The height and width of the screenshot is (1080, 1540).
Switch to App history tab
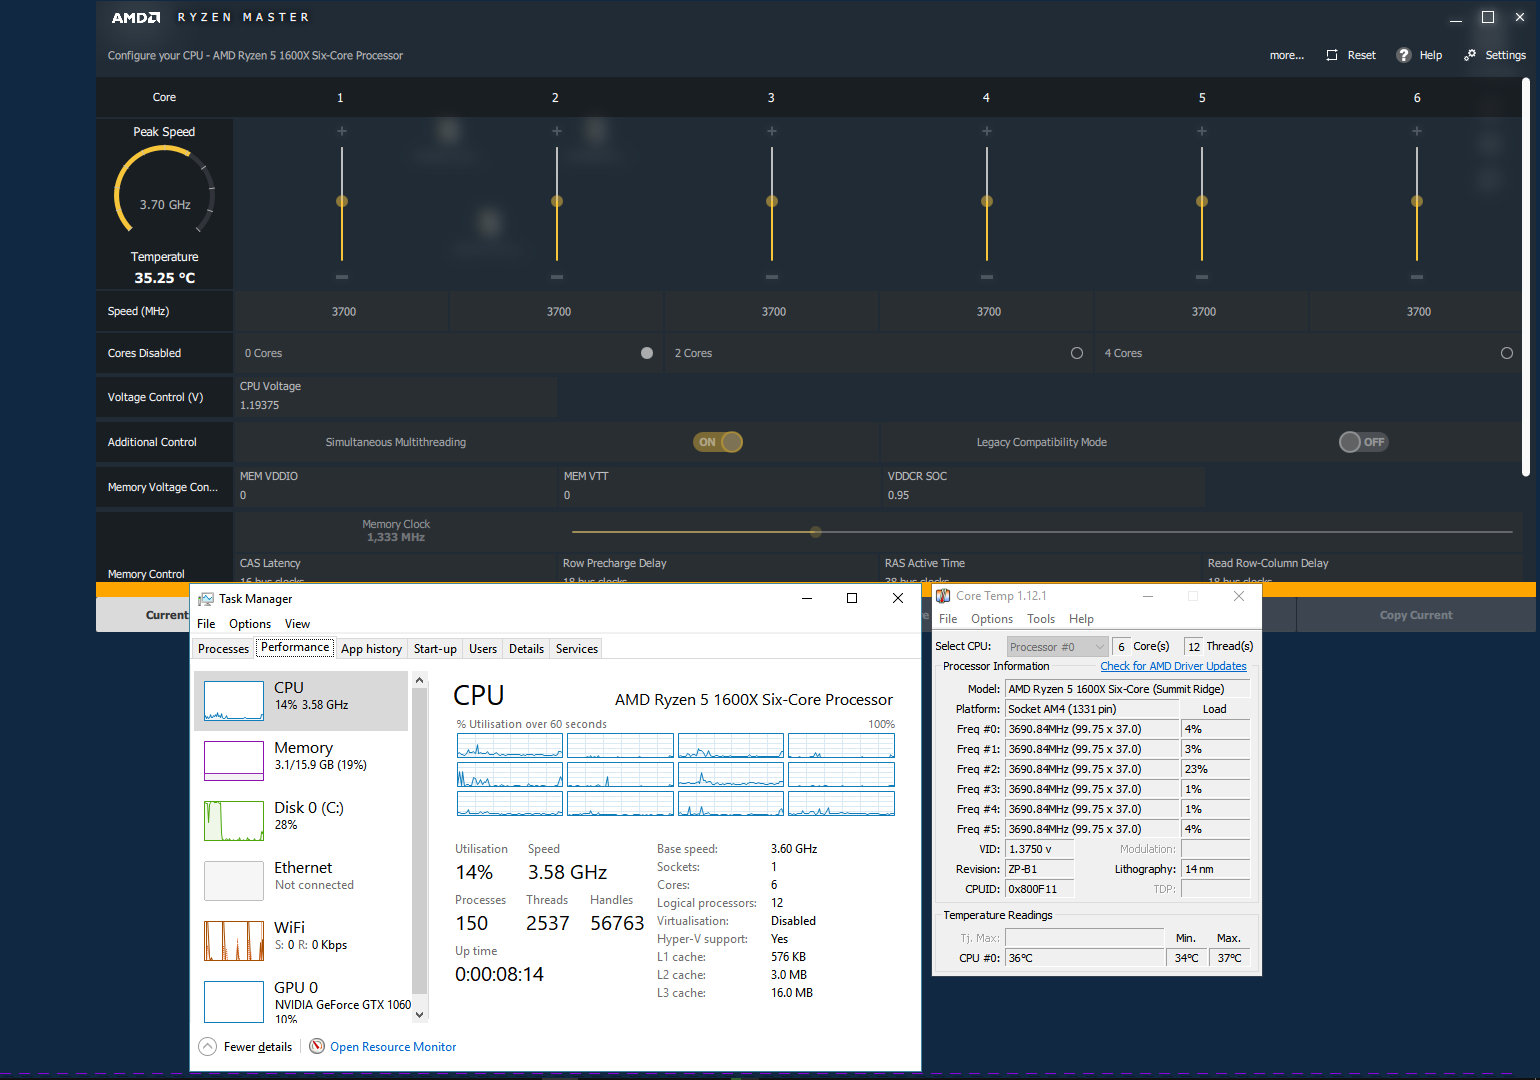tap(371, 649)
